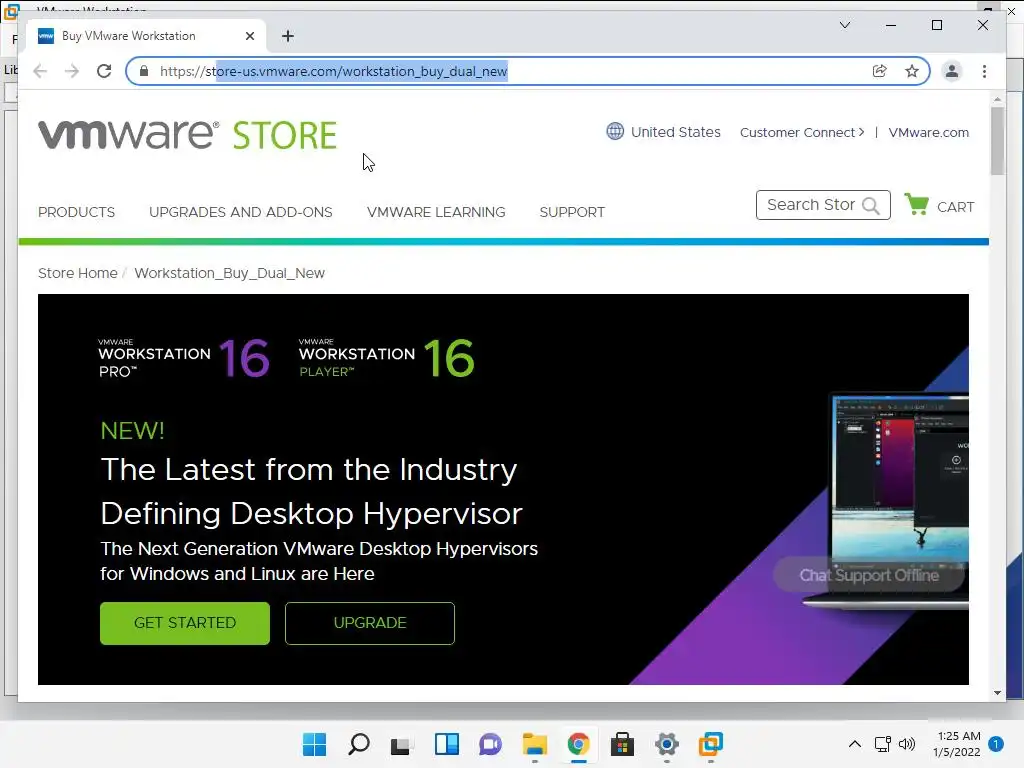
Task: Click the volume speaker tray icon
Action: 907,744
